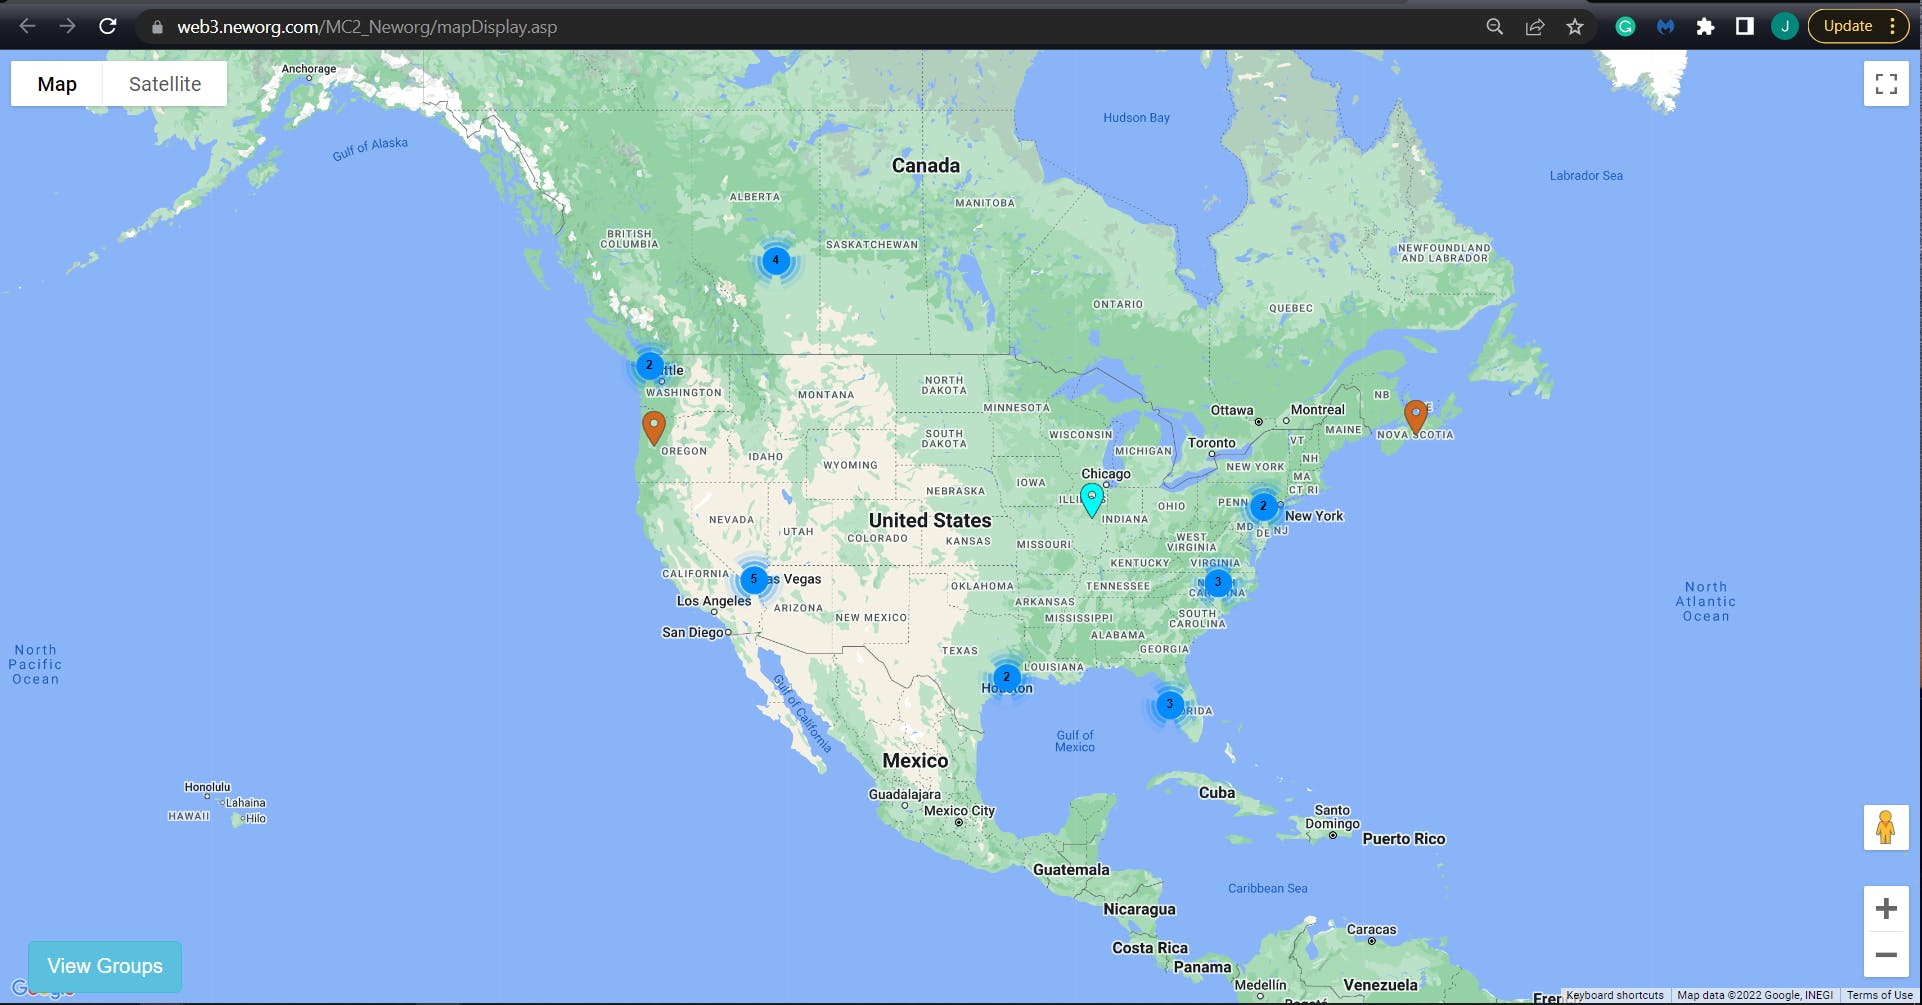Toggle fullscreen map view
Screen dimensions: 1922x1005
click(x=1886, y=84)
